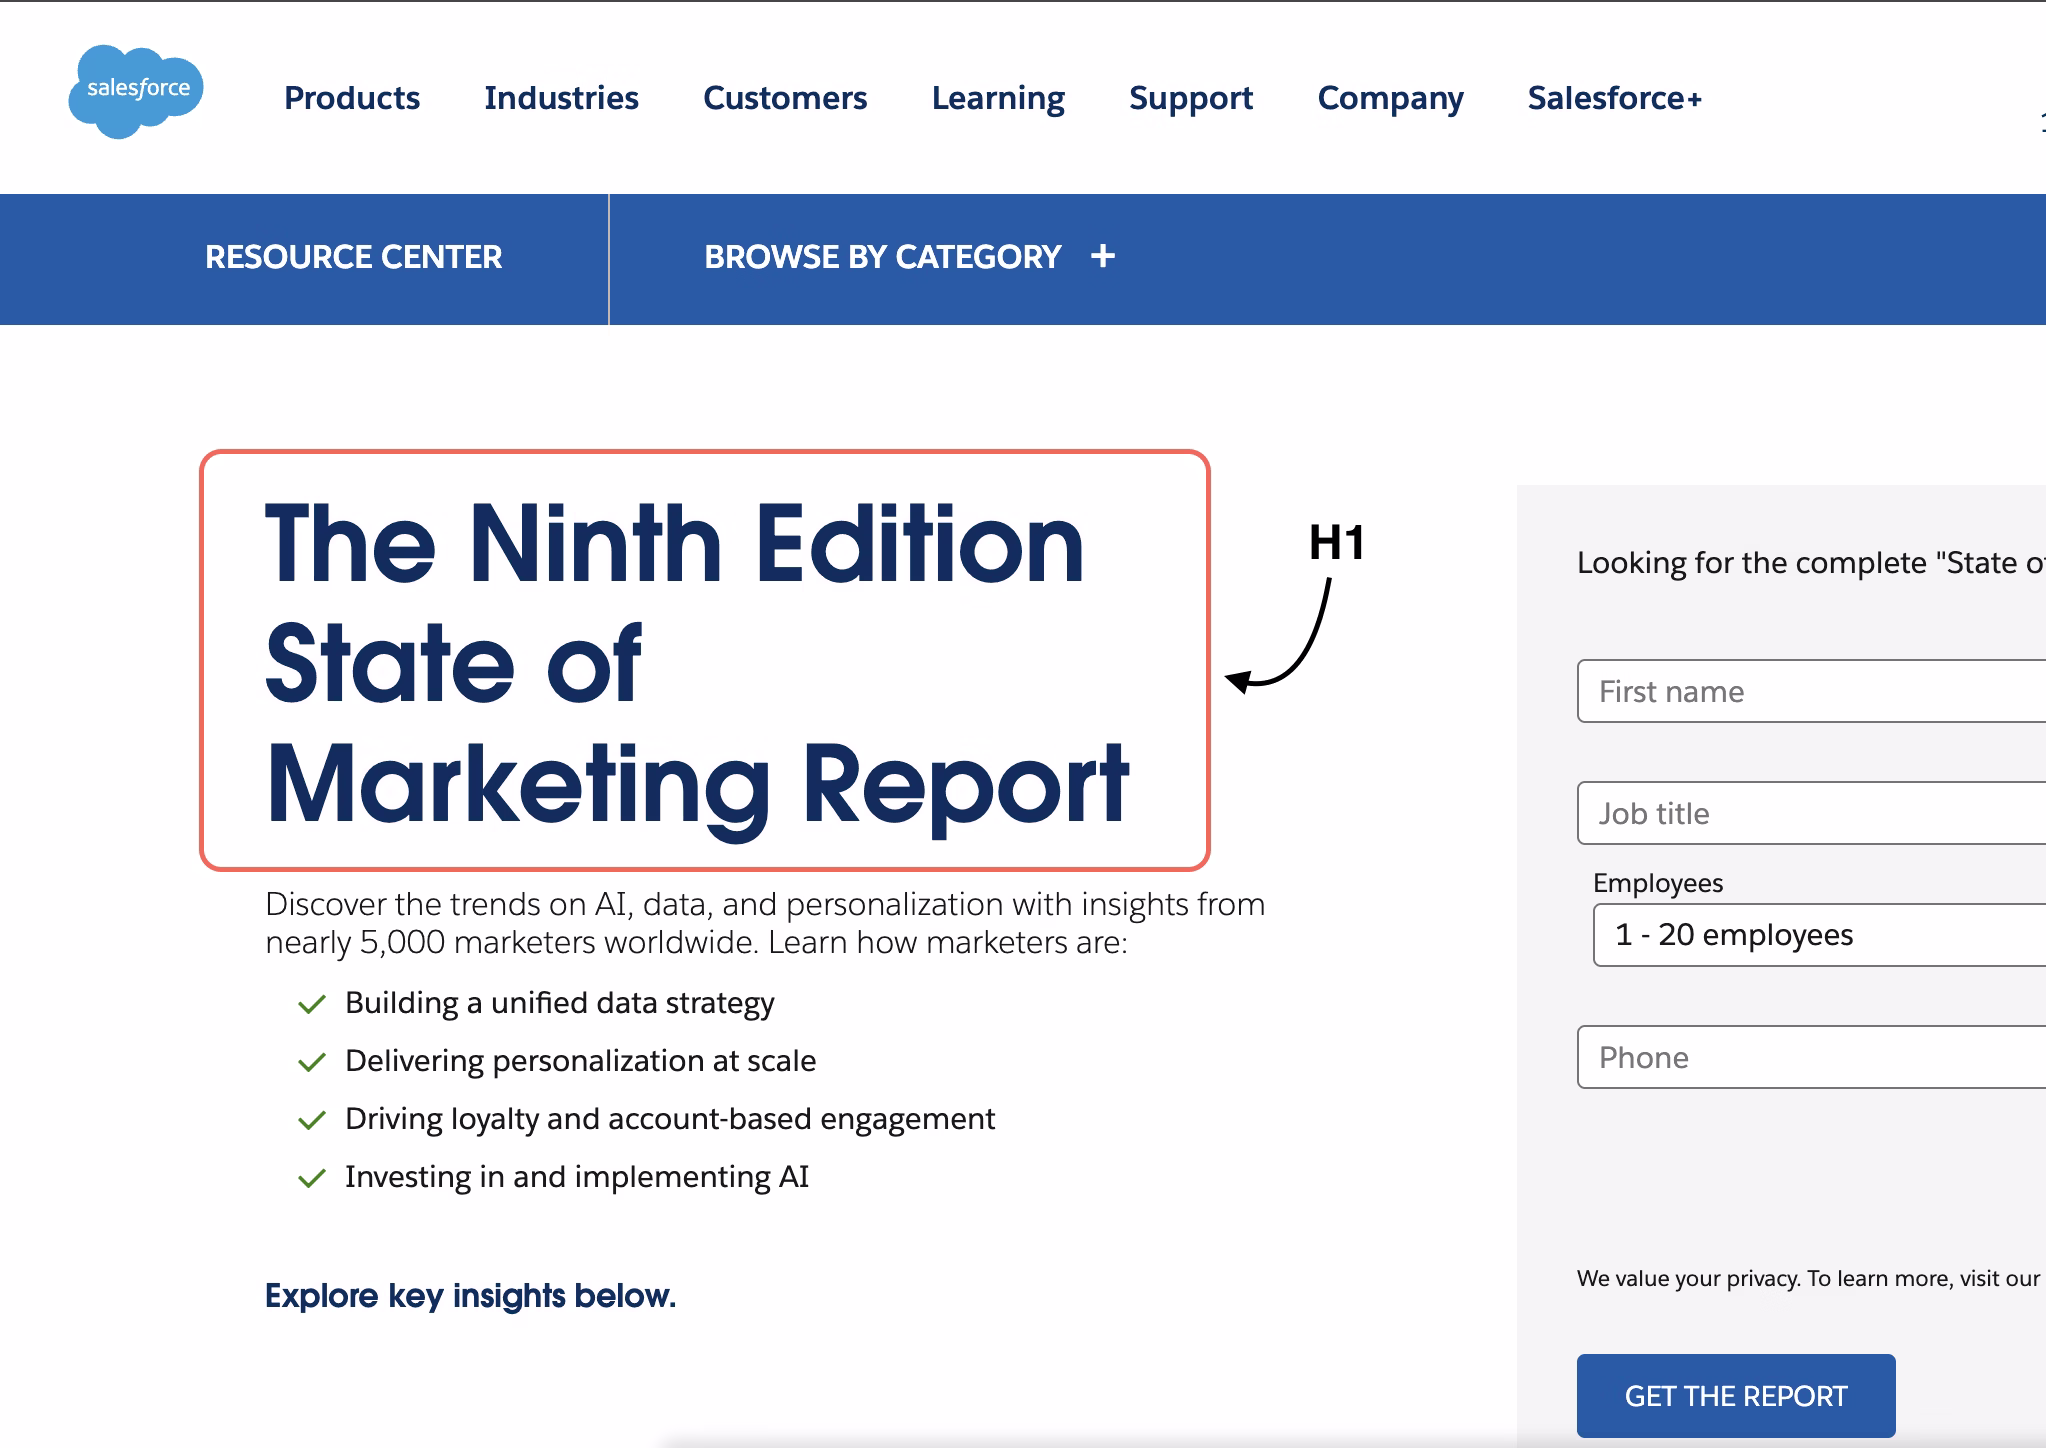Open the Learning menu
The width and height of the screenshot is (2046, 1448).
(x=998, y=98)
